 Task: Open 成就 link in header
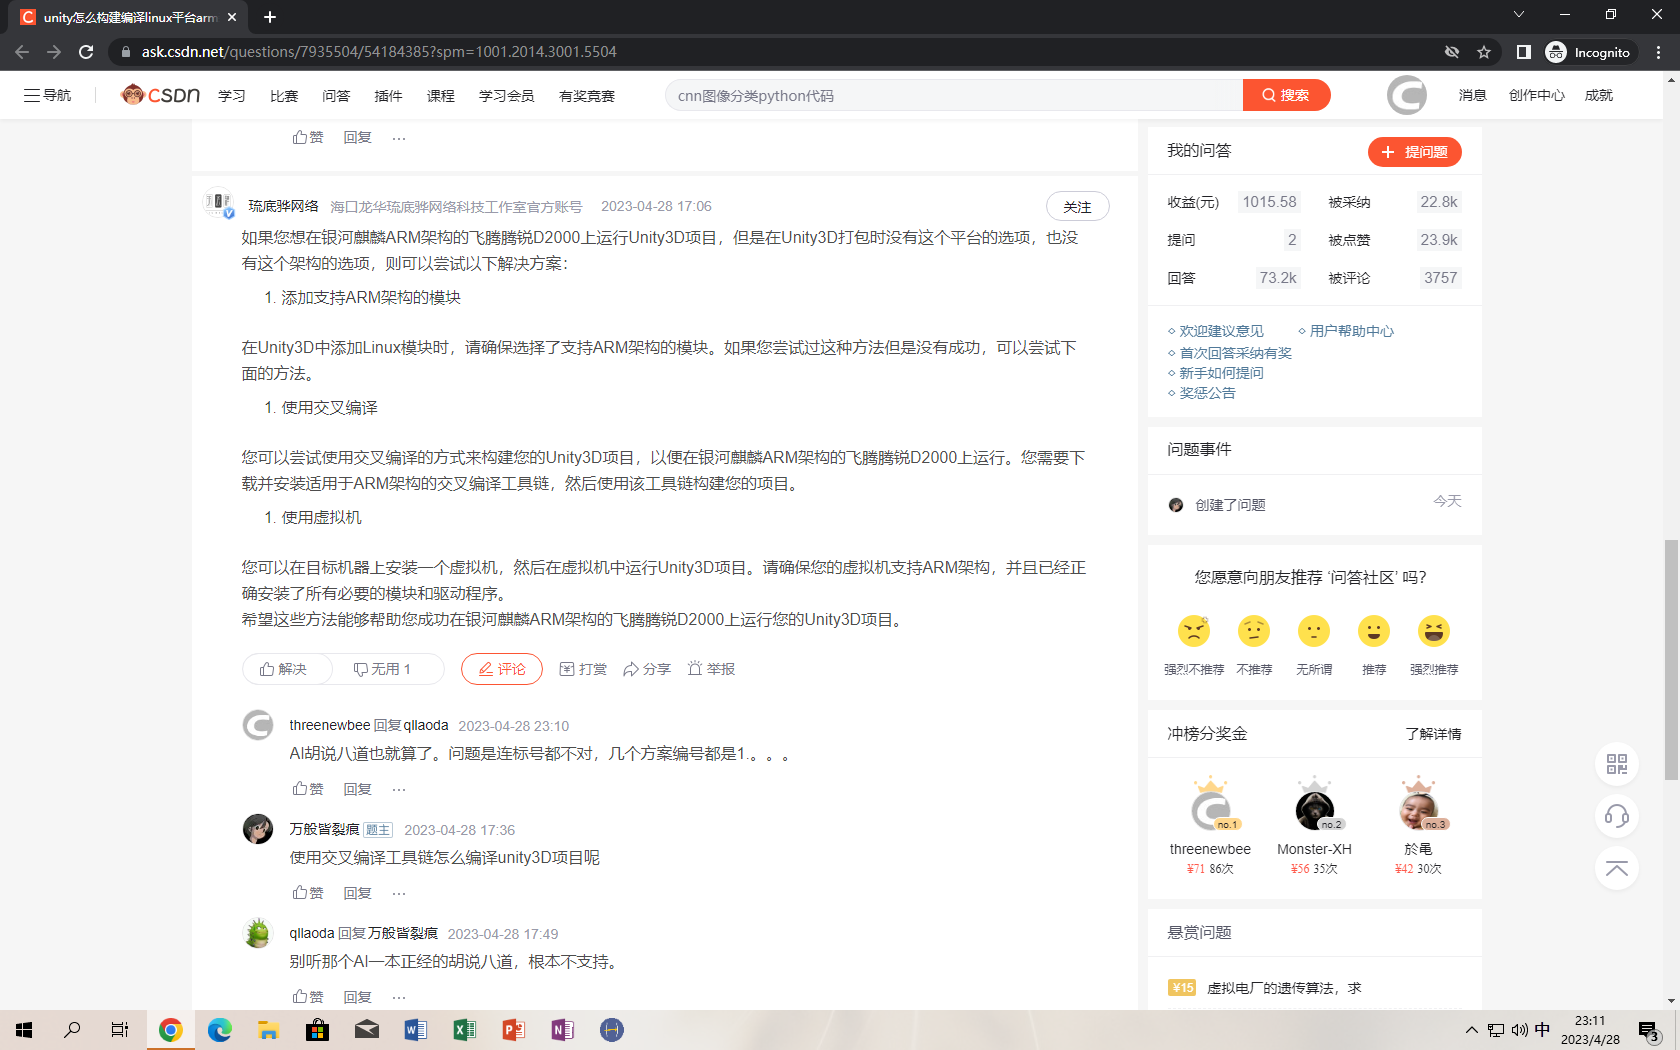[x=1598, y=95]
